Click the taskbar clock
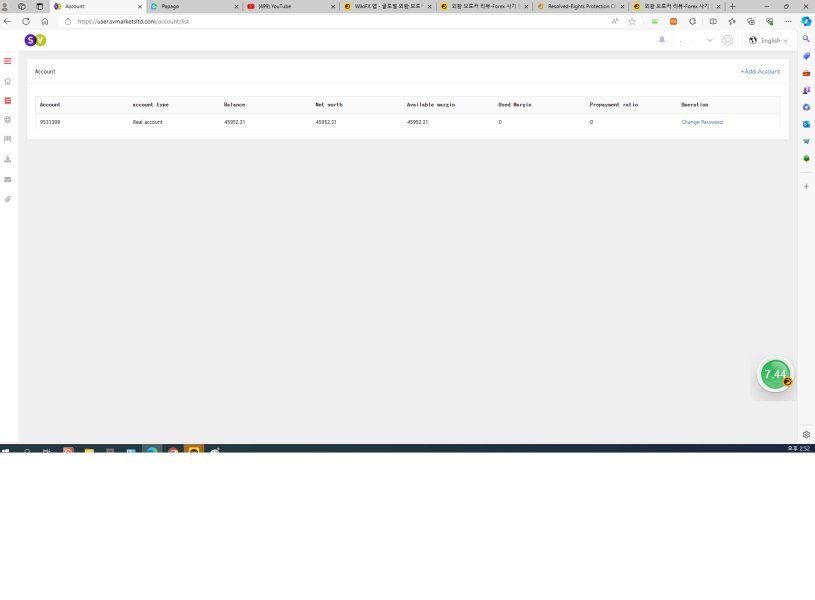The width and height of the screenshot is (815, 600). click(x=798, y=448)
